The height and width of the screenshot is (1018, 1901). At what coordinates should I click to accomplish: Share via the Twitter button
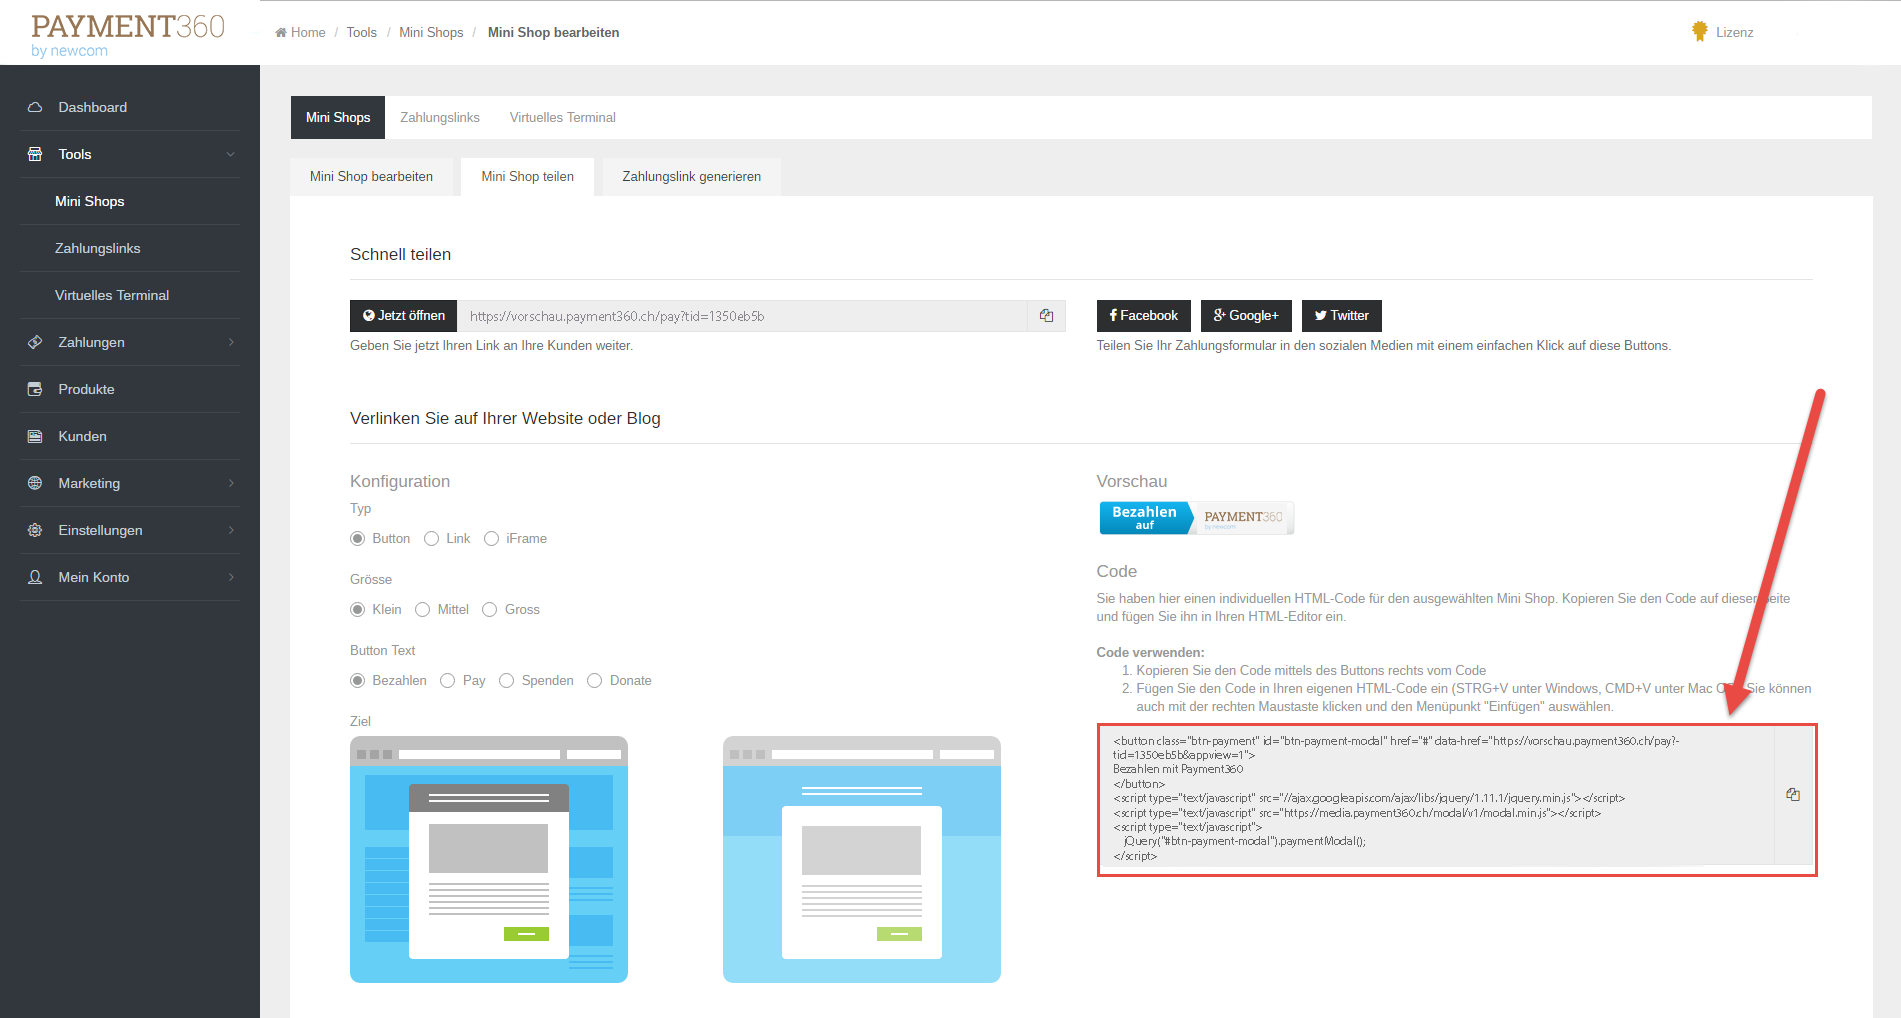coord(1341,316)
